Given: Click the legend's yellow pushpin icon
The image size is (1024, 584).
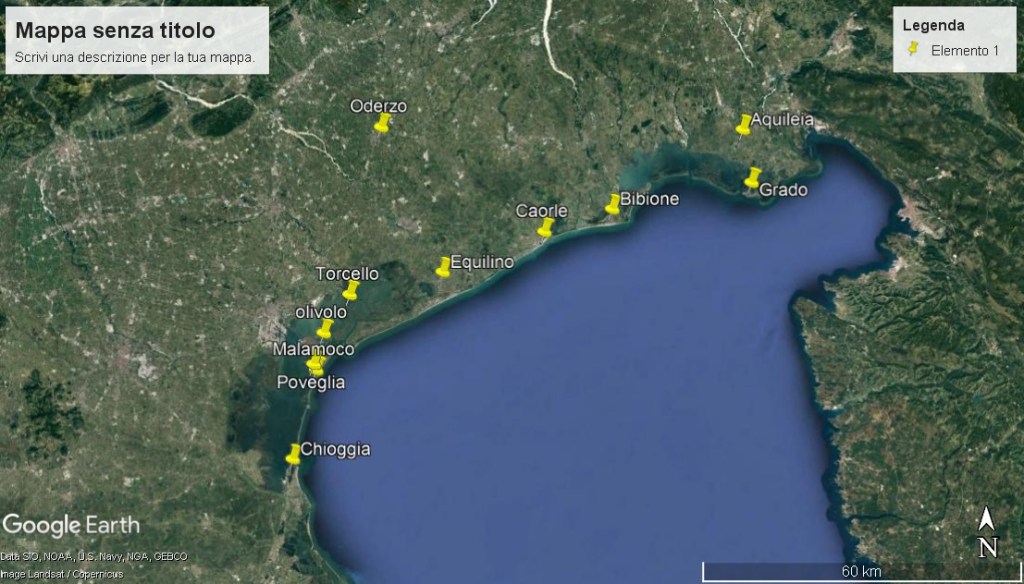Looking at the screenshot, I should 912,50.
